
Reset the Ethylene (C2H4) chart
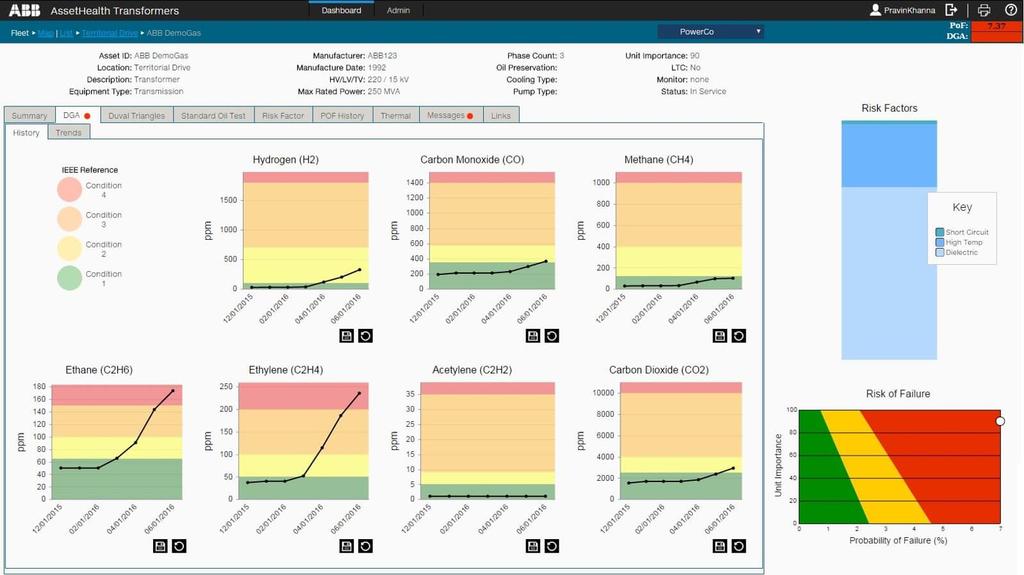(x=366, y=546)
